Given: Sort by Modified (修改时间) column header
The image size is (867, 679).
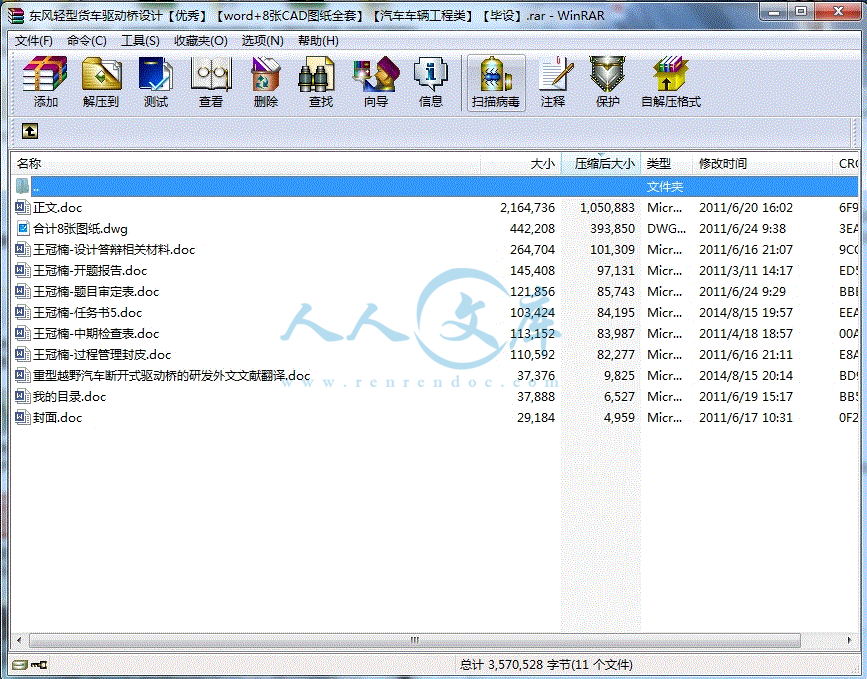Looking at the screenshot, I should point(762,164).
